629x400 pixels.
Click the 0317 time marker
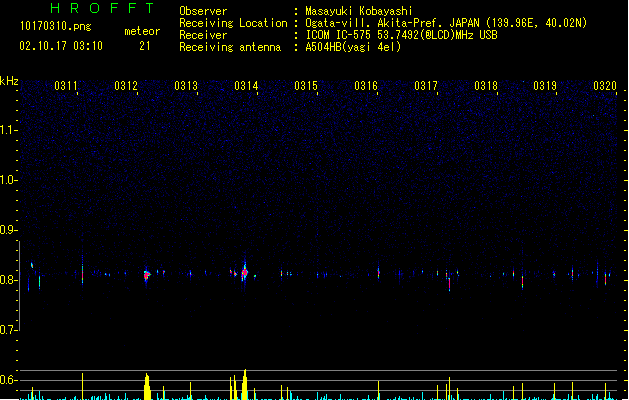(426, 86)
